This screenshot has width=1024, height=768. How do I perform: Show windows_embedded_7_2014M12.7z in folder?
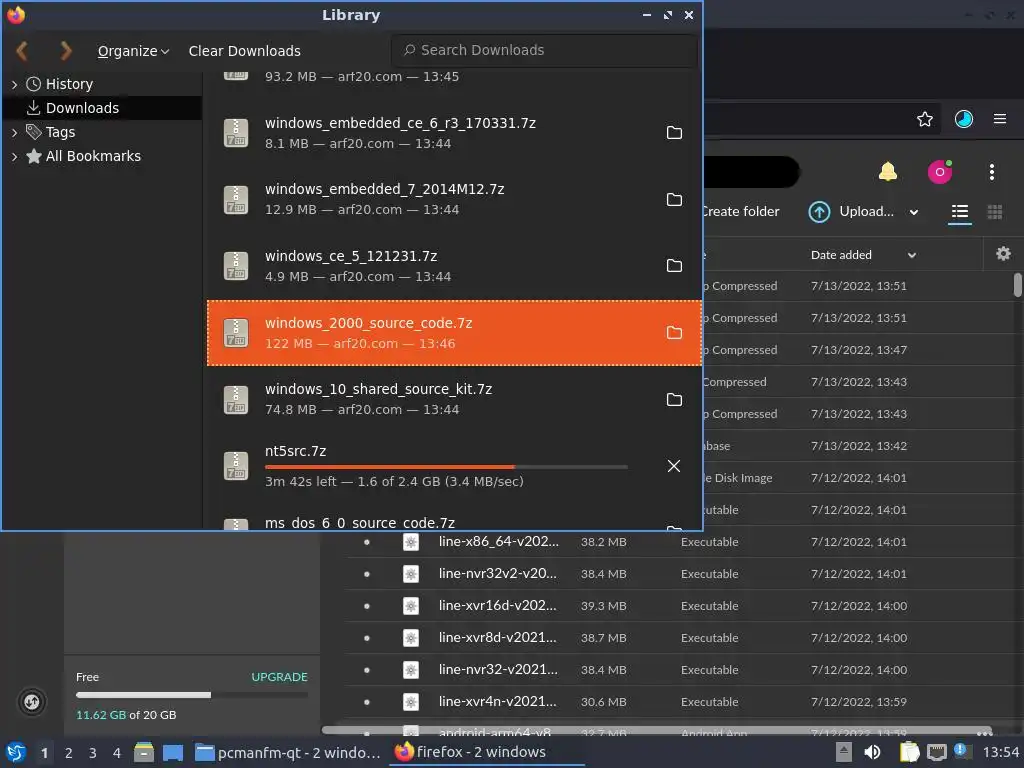point(674,199)
